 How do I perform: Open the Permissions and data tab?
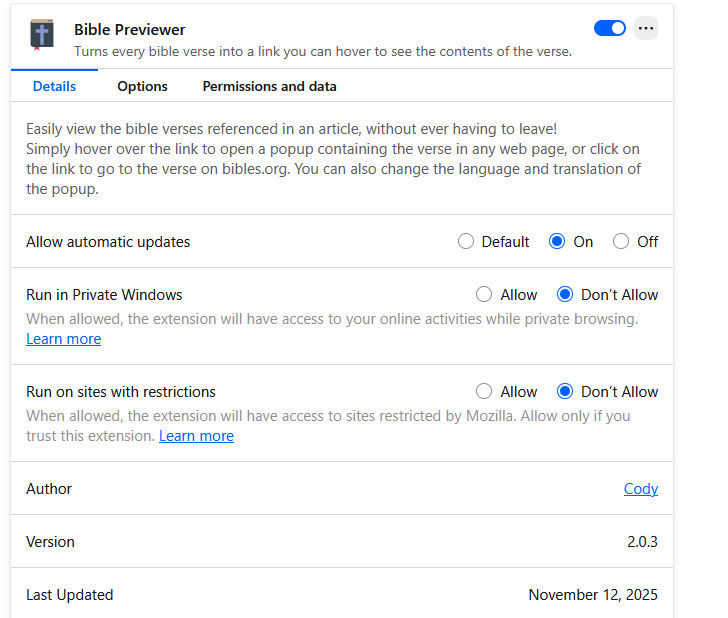[x=269, y=86]
